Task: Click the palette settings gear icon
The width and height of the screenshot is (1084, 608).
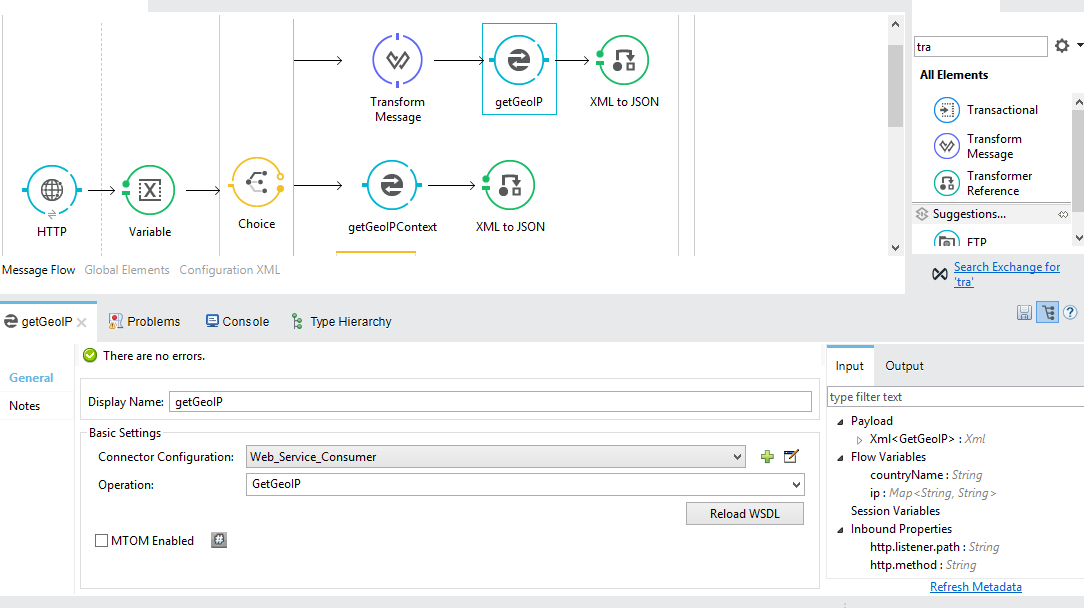Action: pos(1062,46)
